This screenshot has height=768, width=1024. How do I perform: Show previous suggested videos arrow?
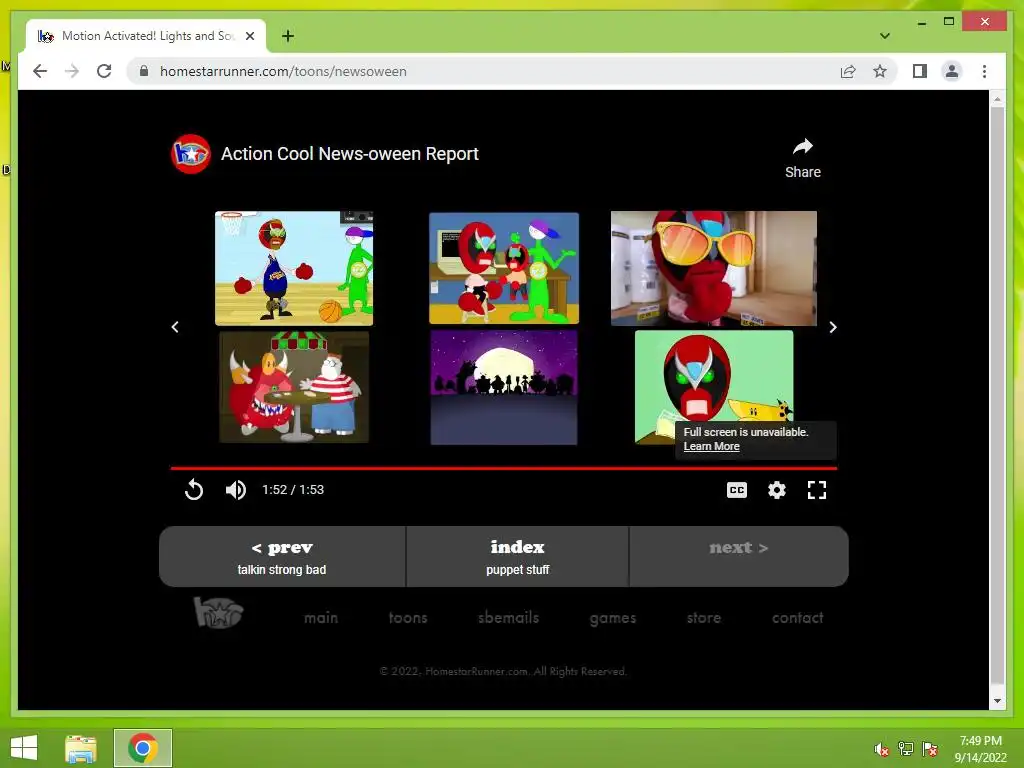(175, 327)
